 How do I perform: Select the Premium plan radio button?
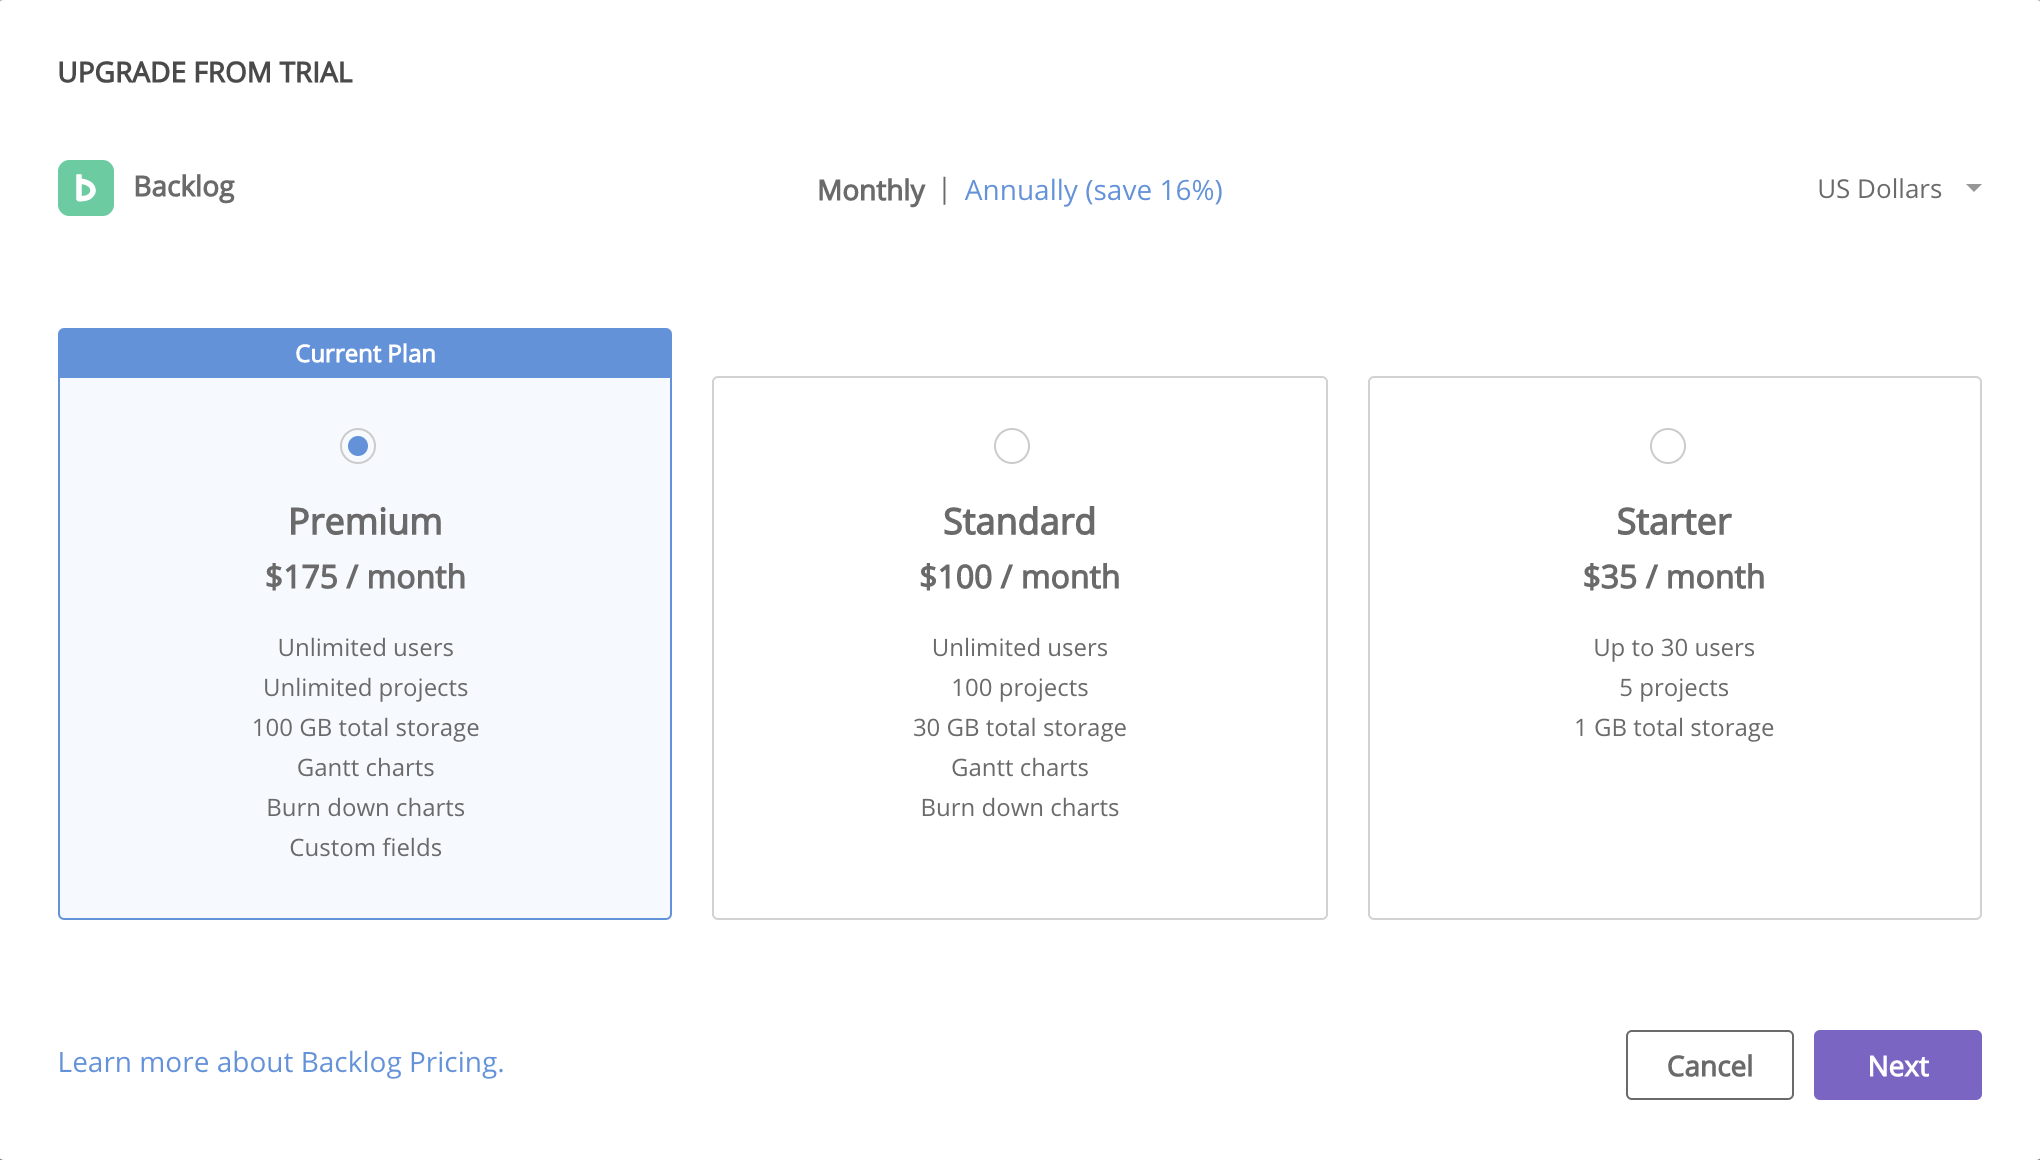point(358,446)
